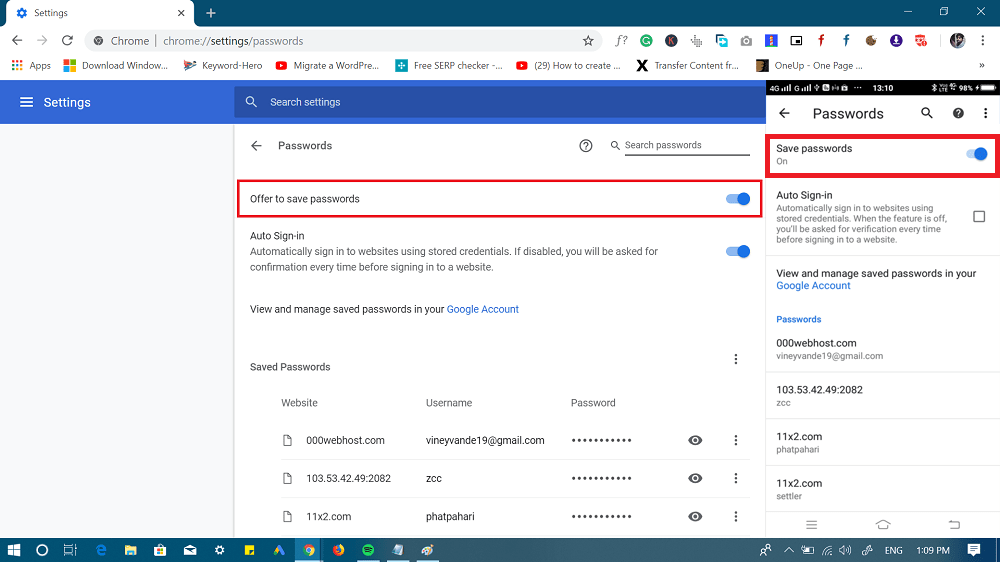Toggle desktop Auto Sign-in switch

[x=738, y=251]
